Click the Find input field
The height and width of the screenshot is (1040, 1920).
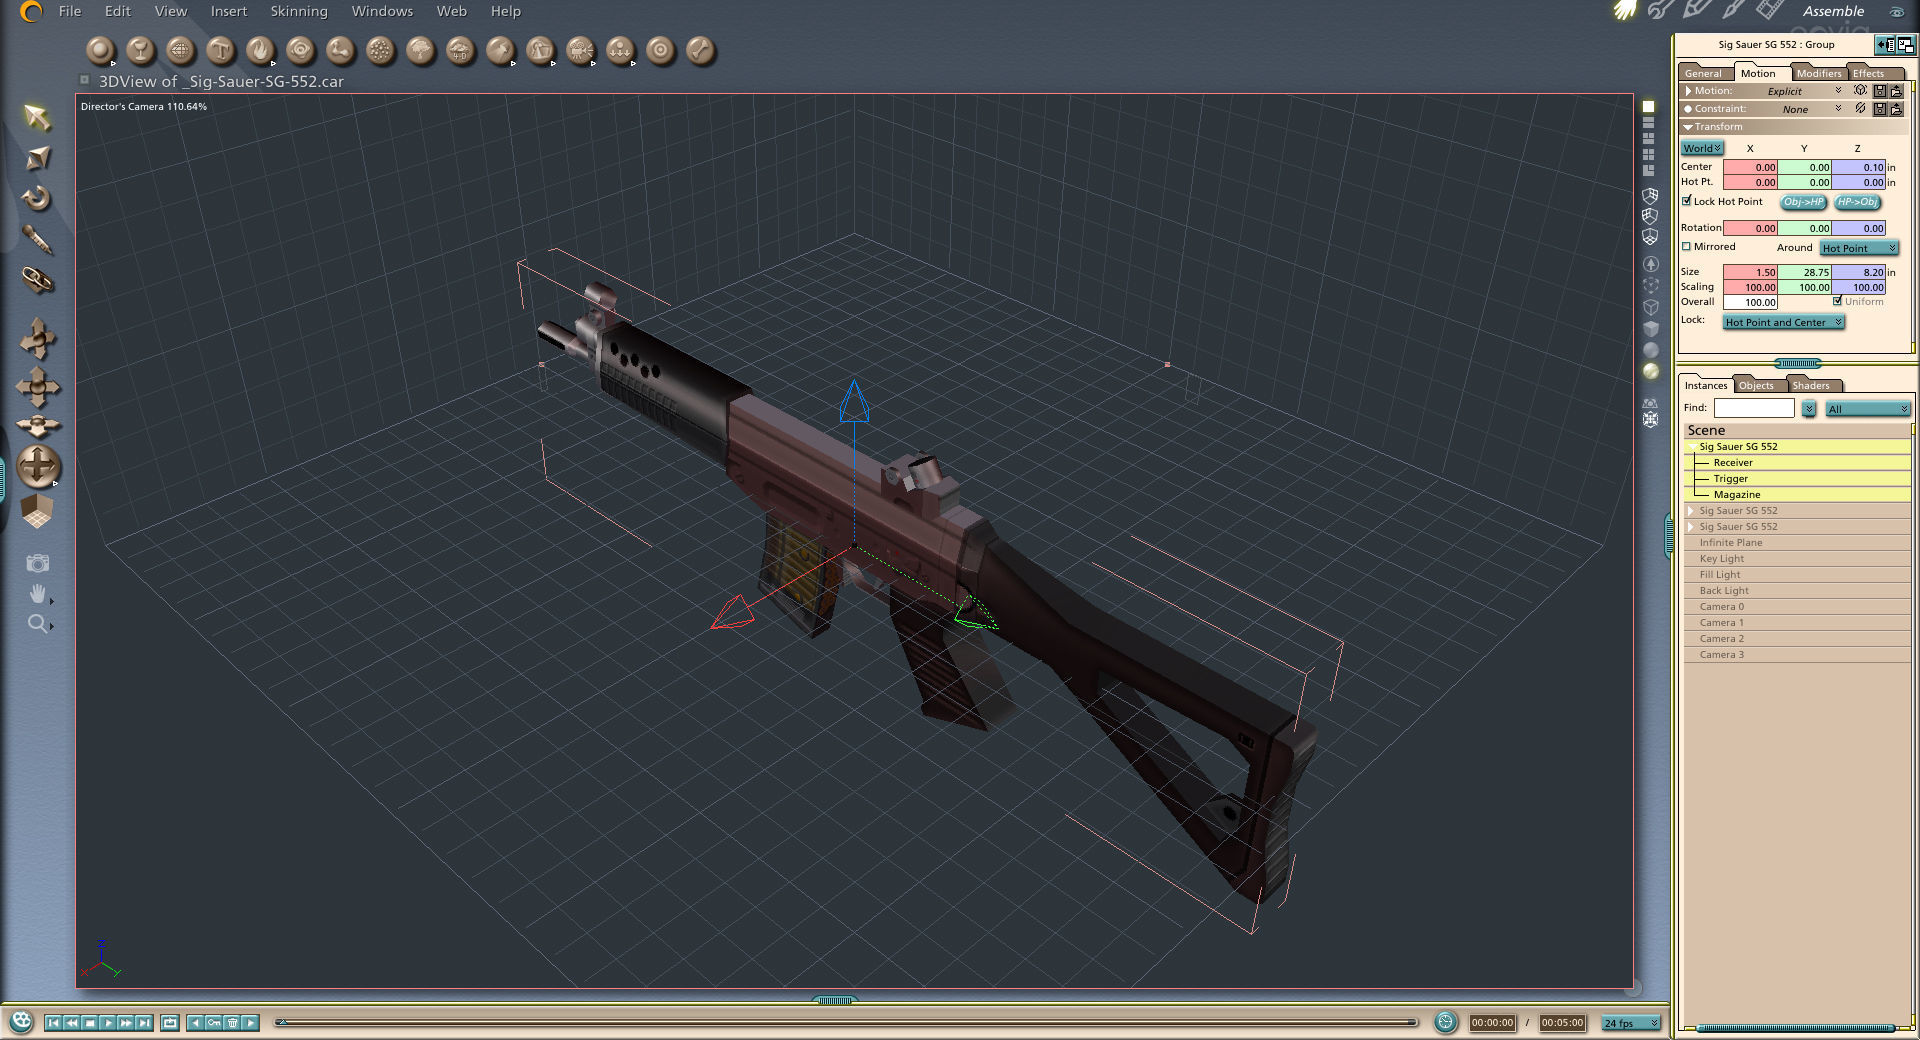pyautogui.click(x=1754, y=408)
